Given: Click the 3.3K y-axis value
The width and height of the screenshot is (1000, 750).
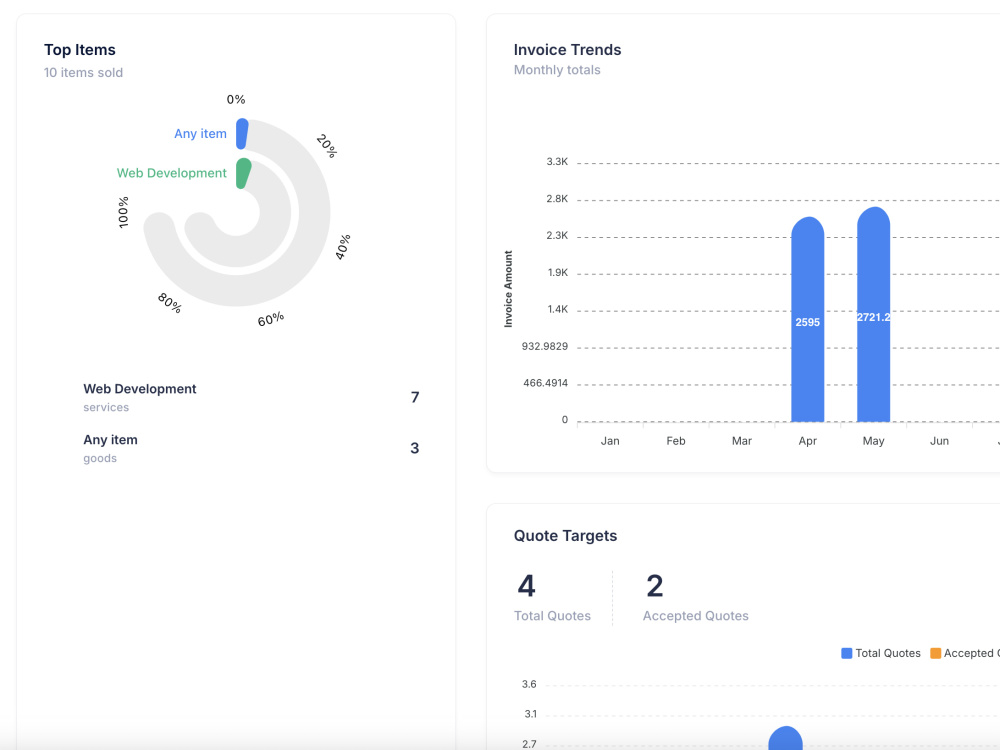Looking at the screenshot, I should [x=557, y=162].
